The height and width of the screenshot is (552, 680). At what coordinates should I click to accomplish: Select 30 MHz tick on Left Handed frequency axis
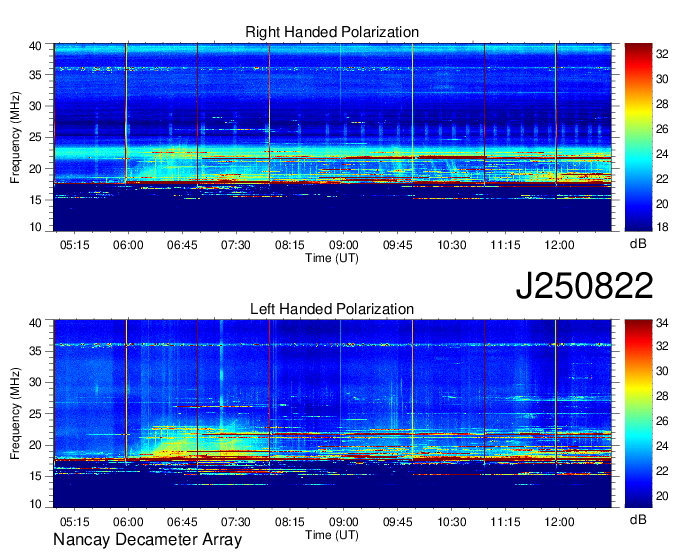pyautogui.click(x=36, y=382)
